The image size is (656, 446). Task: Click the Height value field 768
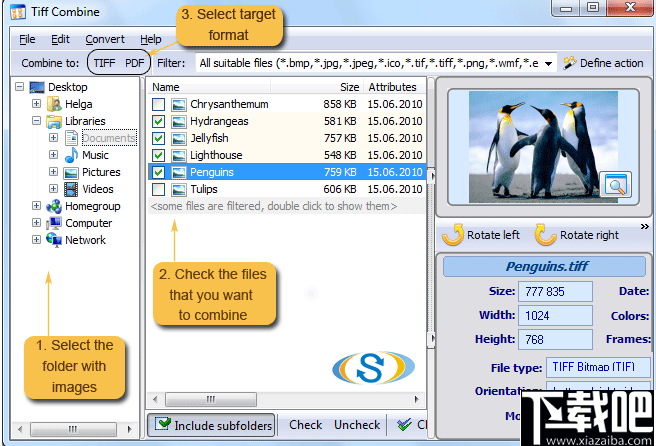[555, 339]
